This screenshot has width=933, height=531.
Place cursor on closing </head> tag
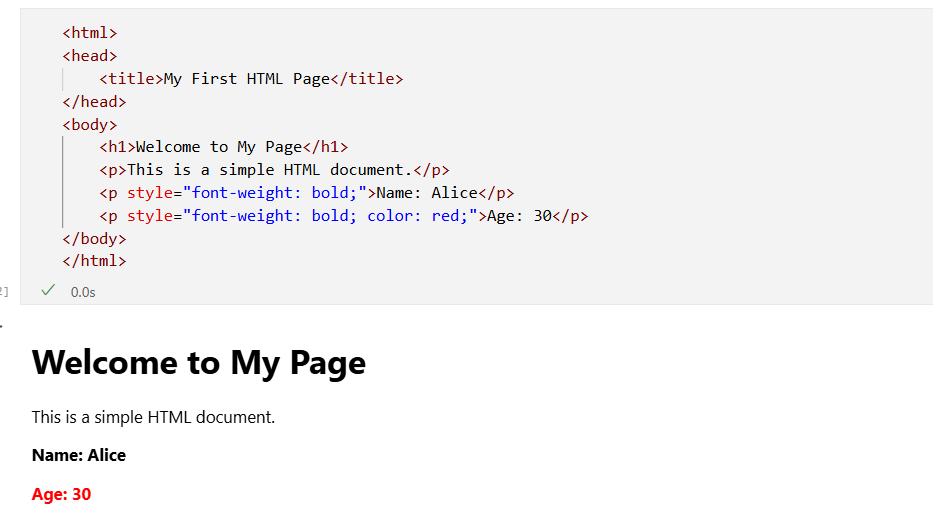click(x=94, y=102)
